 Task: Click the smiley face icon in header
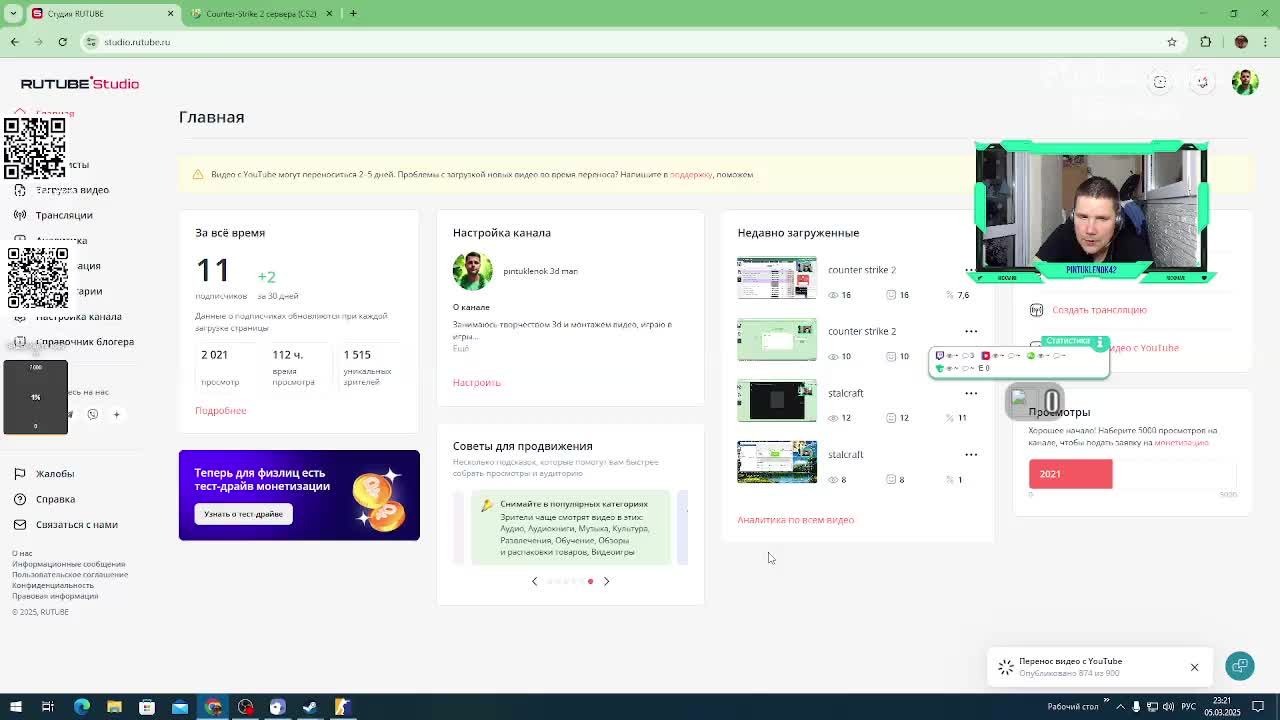[1160, 82]
